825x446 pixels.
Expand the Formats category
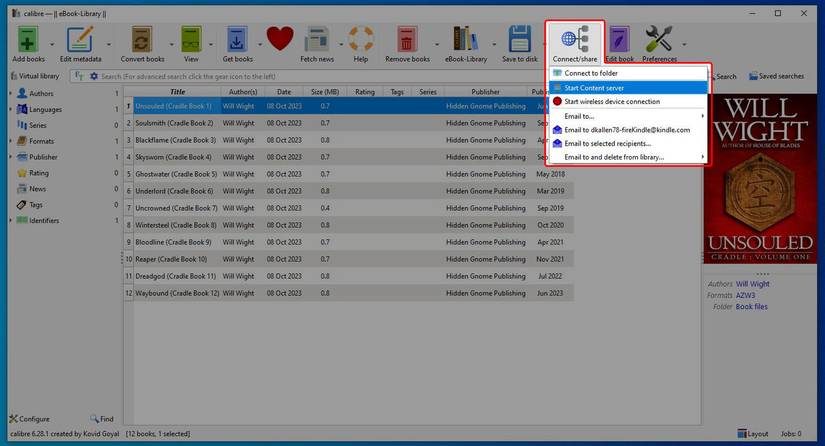(x=11, y=141)
